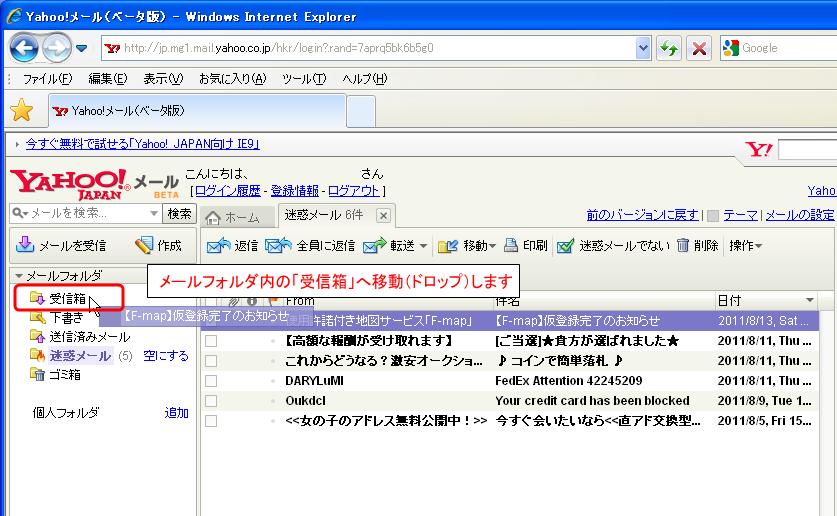Open the ログイン履歴 link
The width and height of the screenshot is (837, 516).
tap(227, 190)
